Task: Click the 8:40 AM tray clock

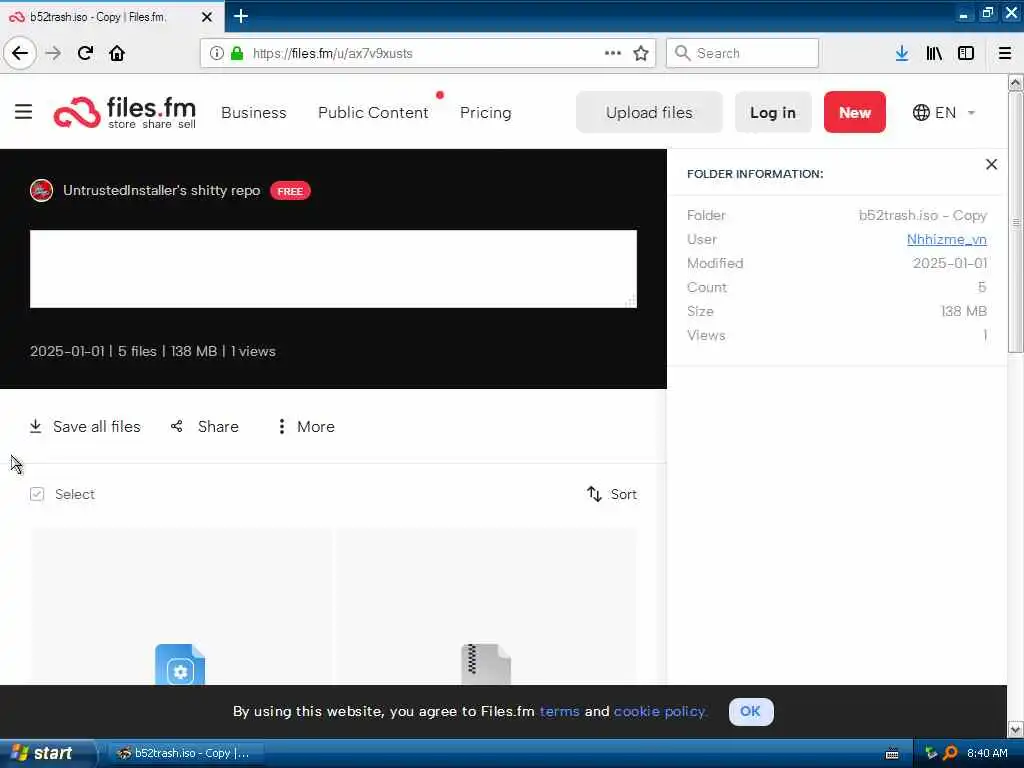Action: click(987, 753)
